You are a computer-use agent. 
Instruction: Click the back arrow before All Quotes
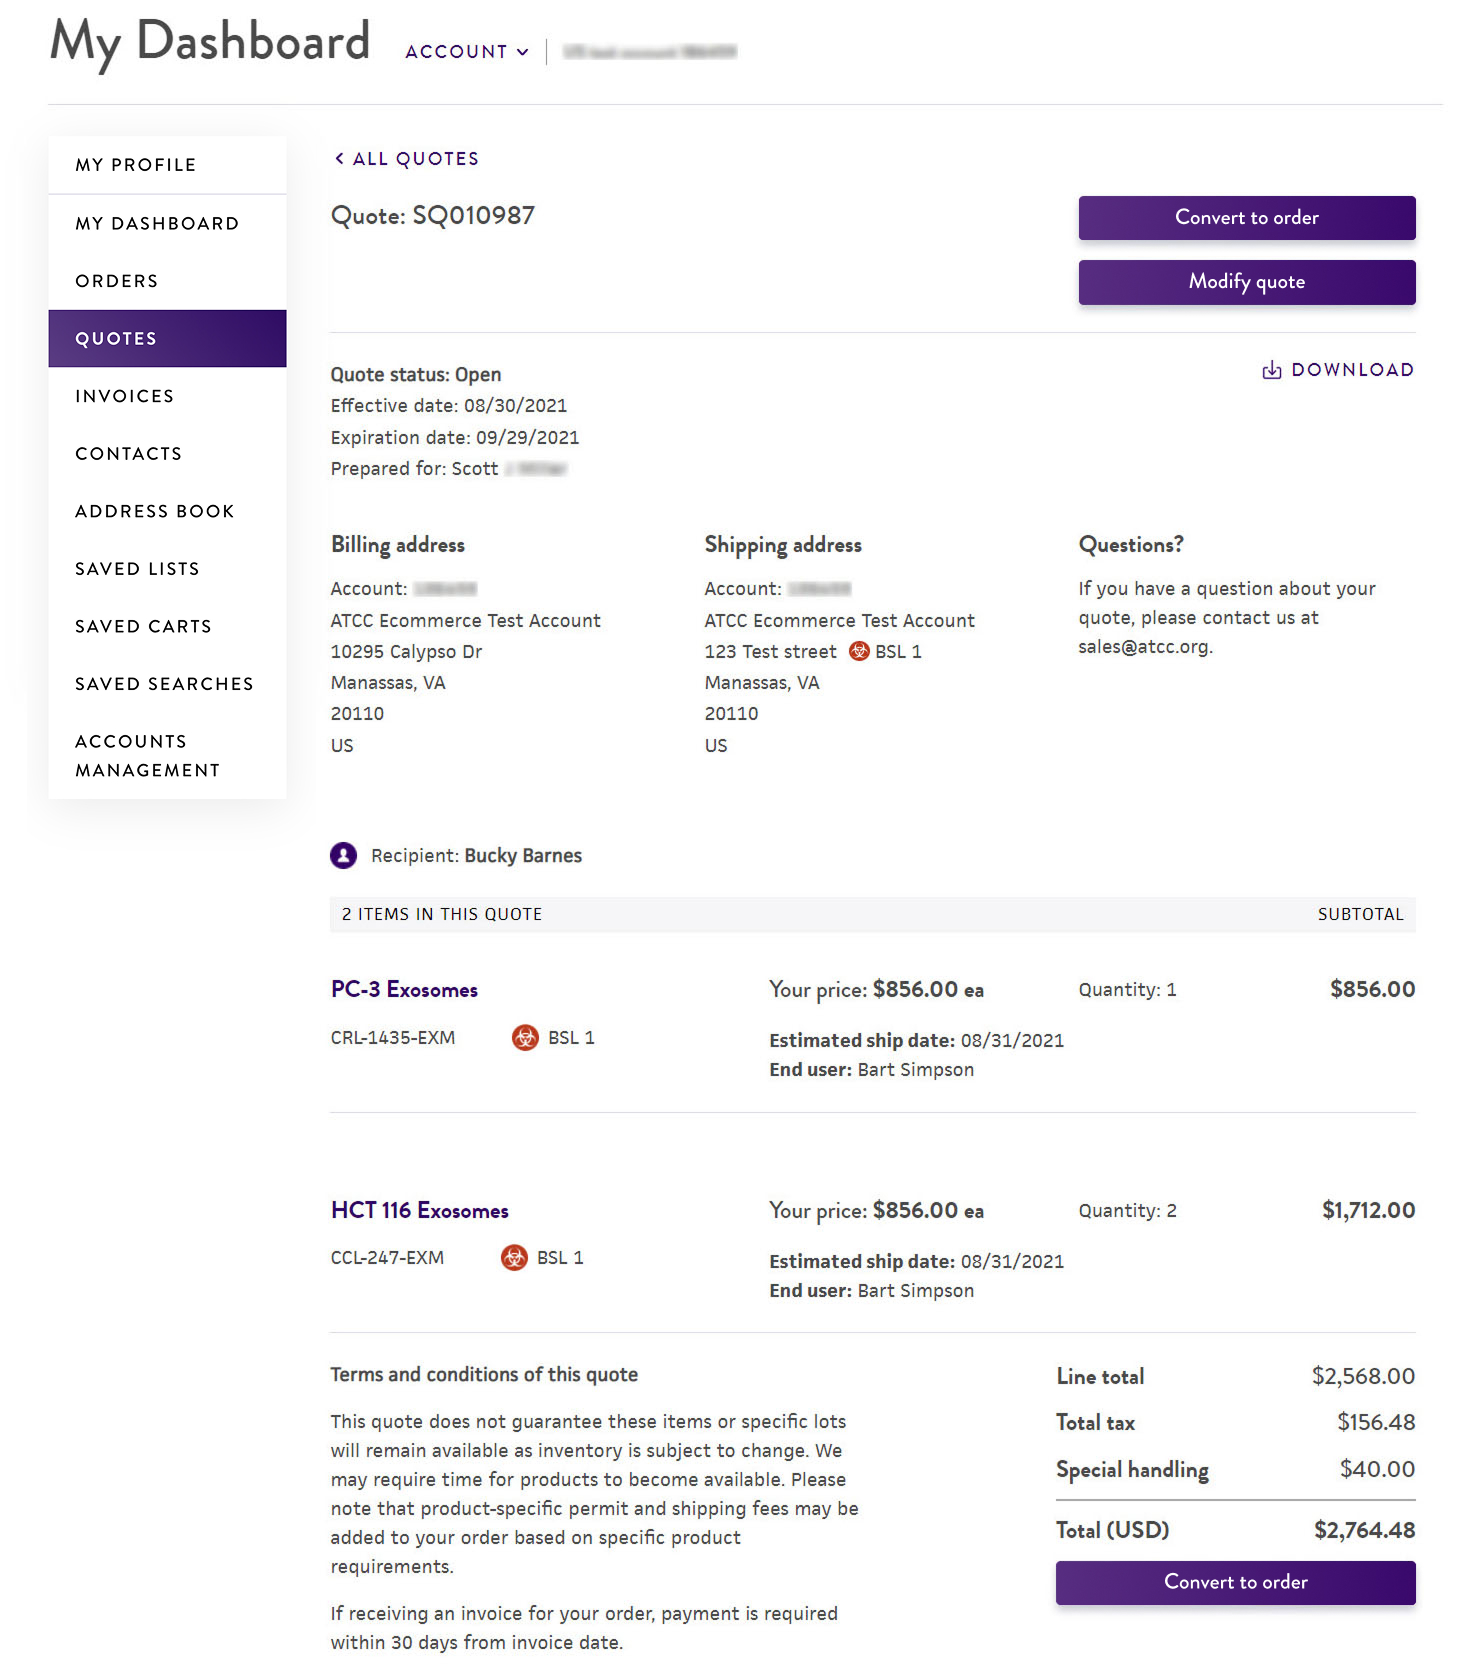[x=340, y=159]
